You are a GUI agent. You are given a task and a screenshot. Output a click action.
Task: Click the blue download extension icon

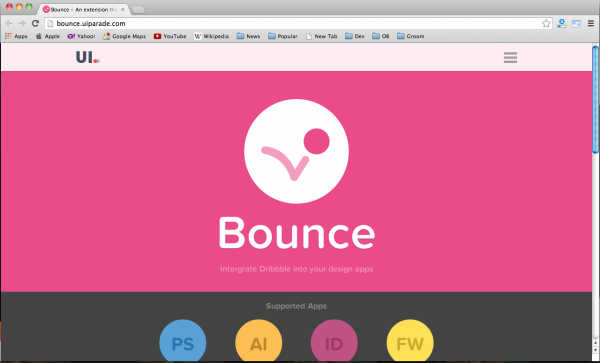(x=562, y=24)
